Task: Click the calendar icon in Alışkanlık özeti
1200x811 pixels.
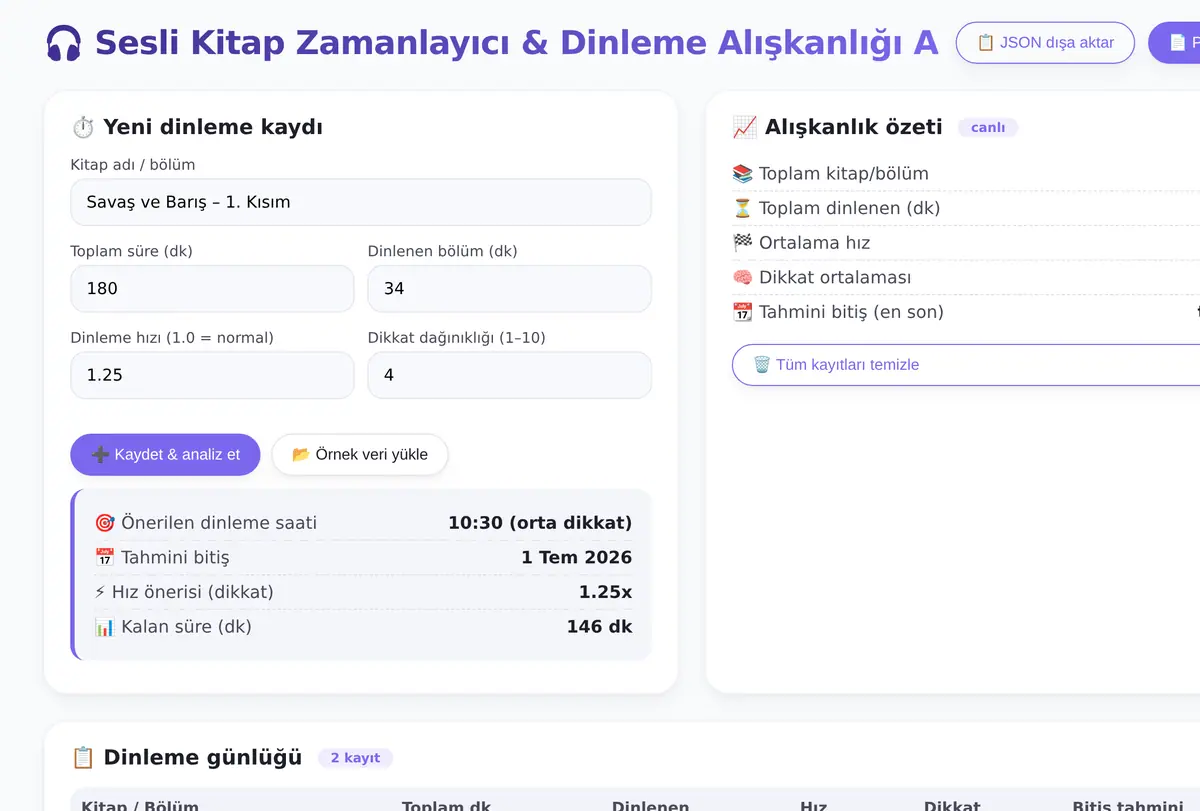Action: pos(742,312)
